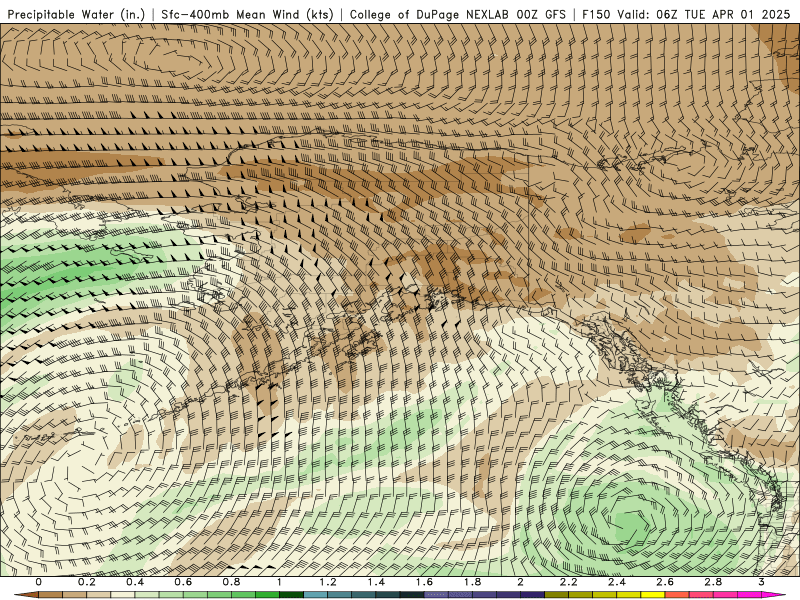
Task: Click the '0.6' color scale label
Action: click(x=183, y=582)
